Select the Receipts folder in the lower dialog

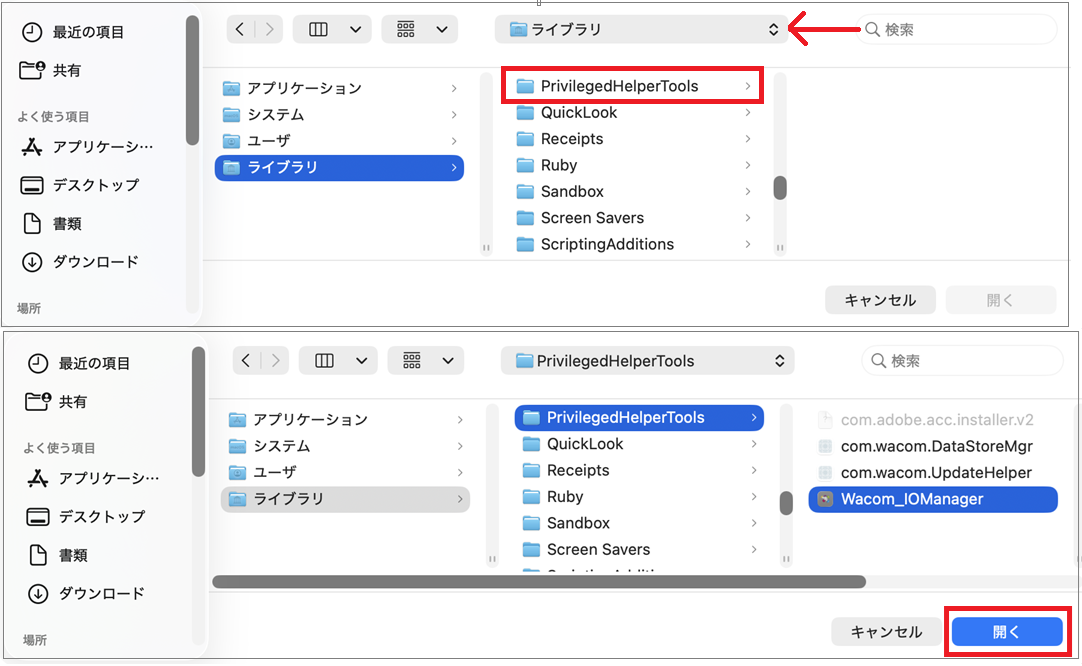(x=639, y=470)
